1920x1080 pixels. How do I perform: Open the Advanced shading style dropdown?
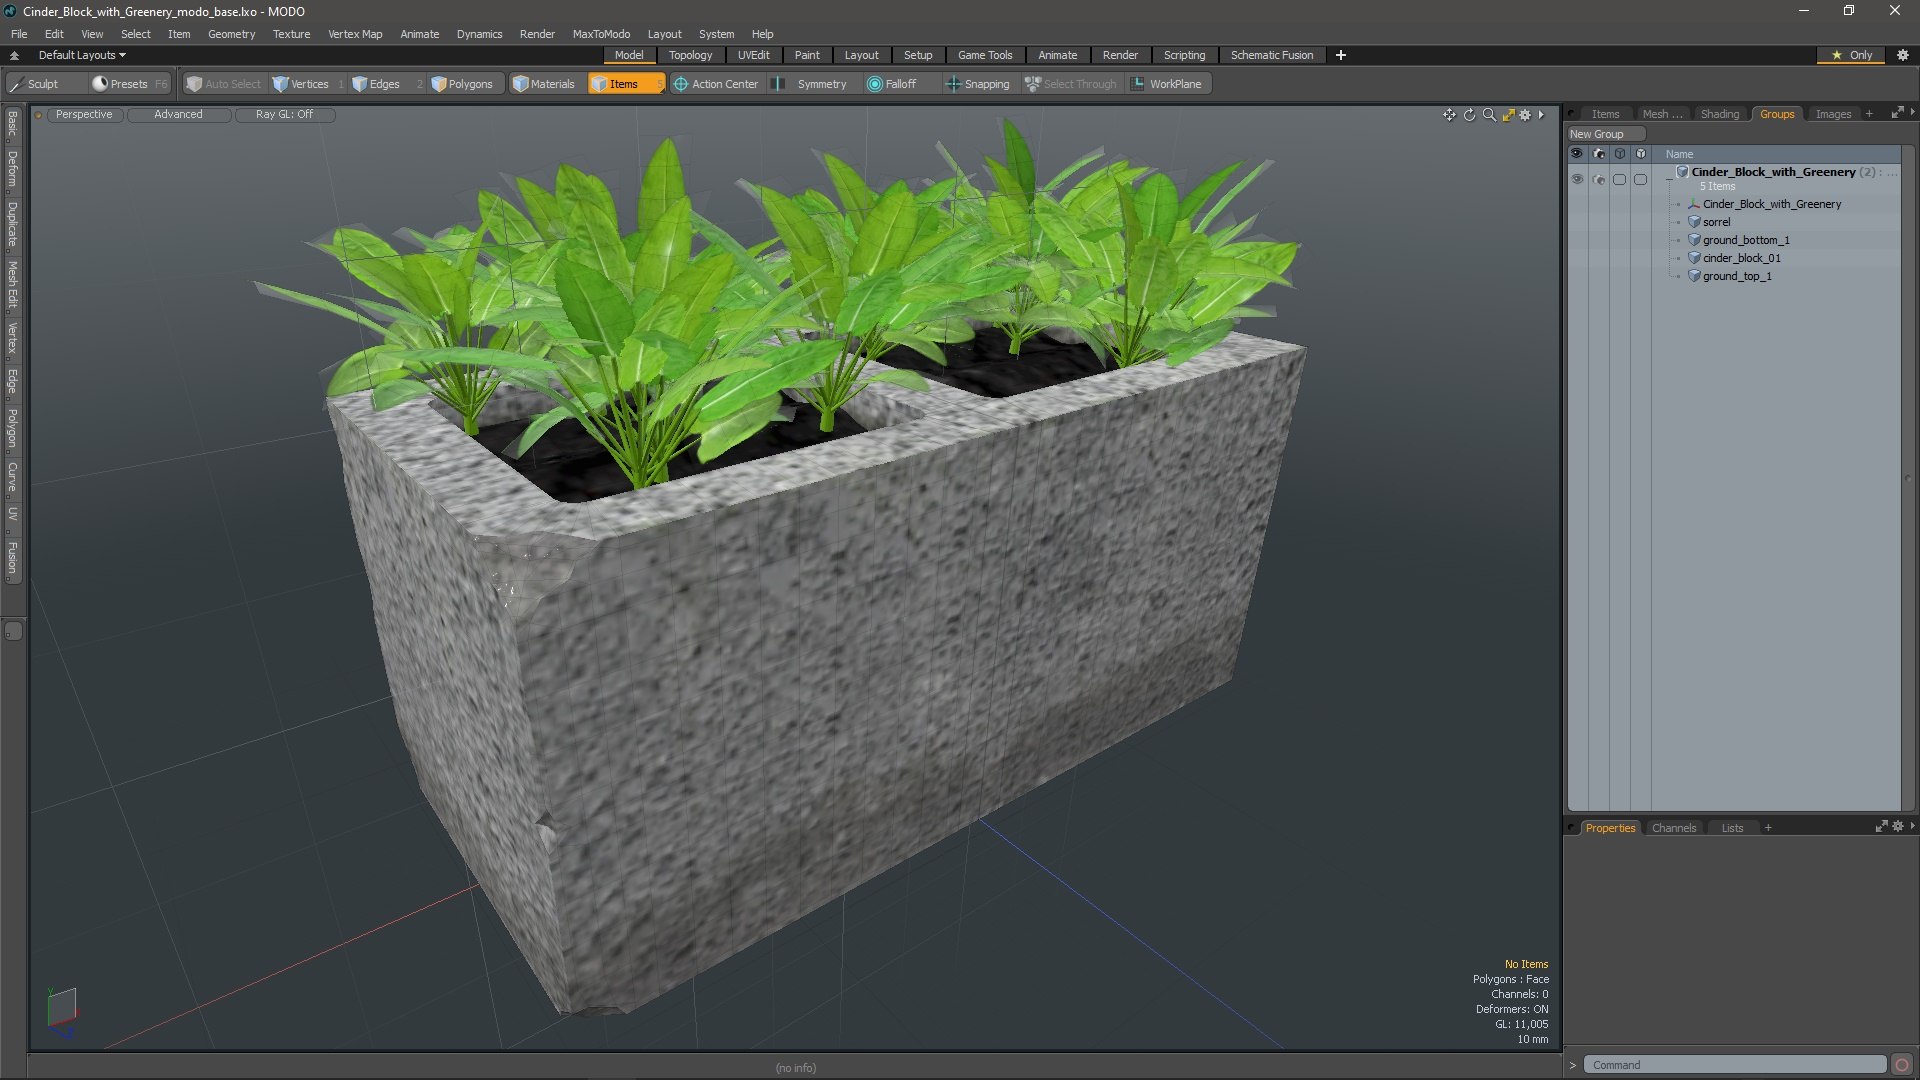178,115
